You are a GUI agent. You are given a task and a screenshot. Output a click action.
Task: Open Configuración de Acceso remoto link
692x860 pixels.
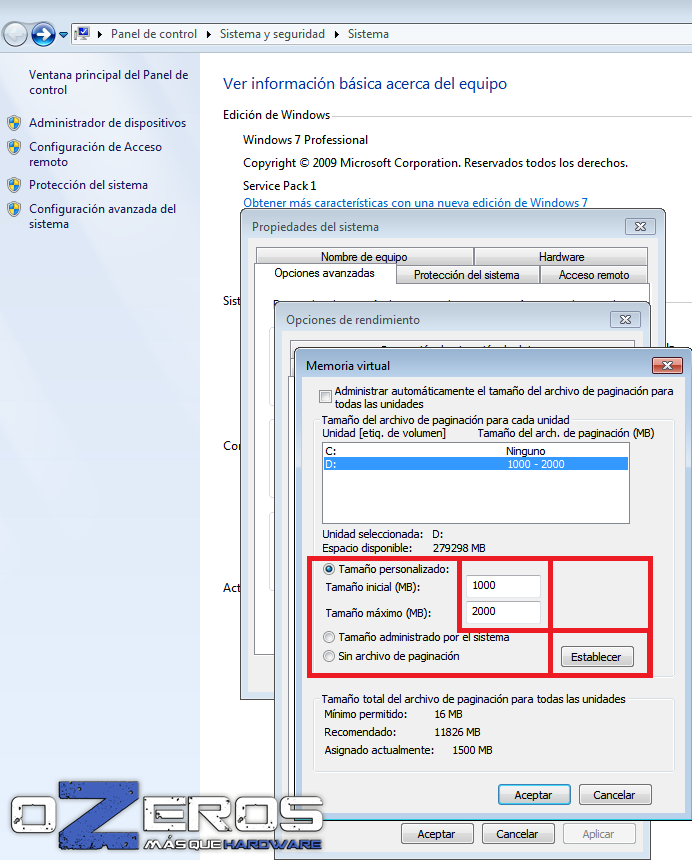[95, 154]
